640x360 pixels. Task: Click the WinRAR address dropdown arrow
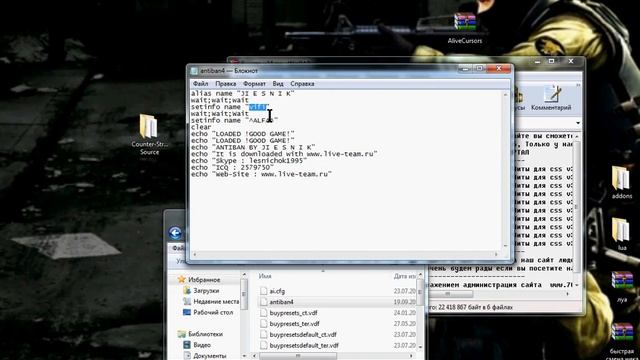(x=578, y=123)
